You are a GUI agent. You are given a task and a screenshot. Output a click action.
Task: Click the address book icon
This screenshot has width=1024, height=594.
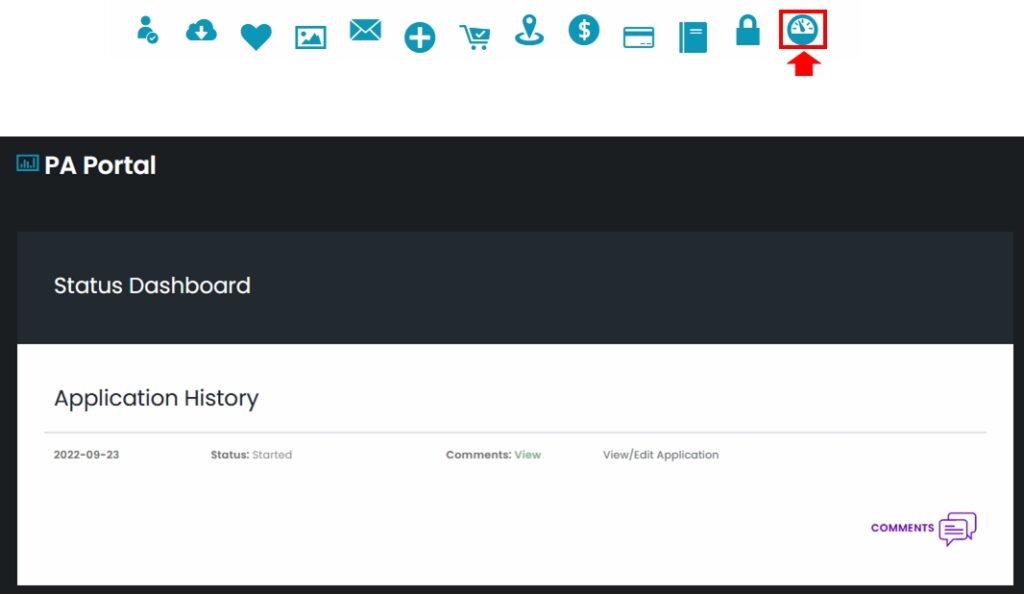[x=693, y=33]
